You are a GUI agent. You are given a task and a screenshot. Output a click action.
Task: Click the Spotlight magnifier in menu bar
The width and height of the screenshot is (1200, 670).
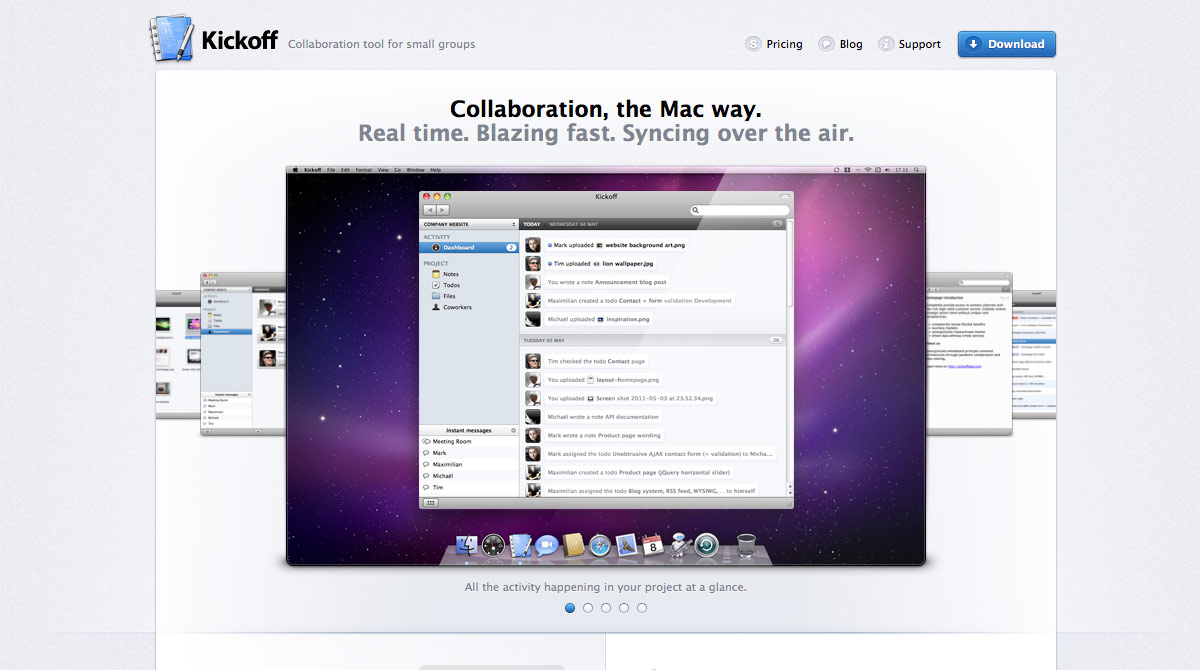[917, 170]
